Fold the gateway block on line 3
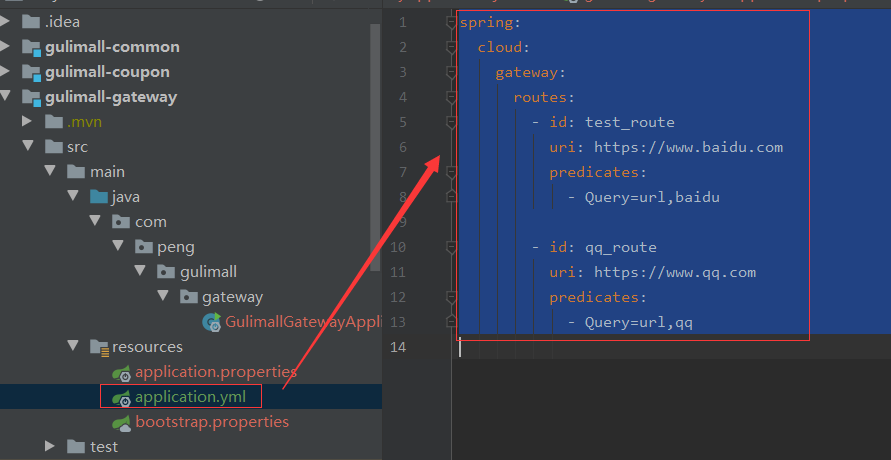Viewport: 891px width, 460px height. point(451,72)
